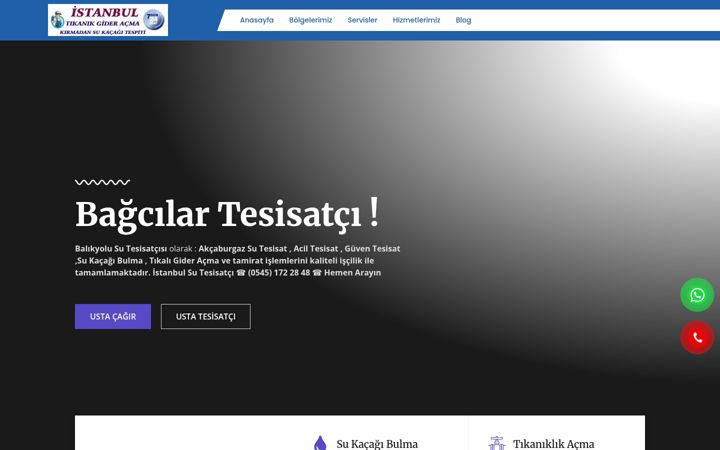Viewport: 720px width, 450px height.
Task: Click the Balıkyolu Su Tesisatçısı text
Action: [x=121, y=248]
